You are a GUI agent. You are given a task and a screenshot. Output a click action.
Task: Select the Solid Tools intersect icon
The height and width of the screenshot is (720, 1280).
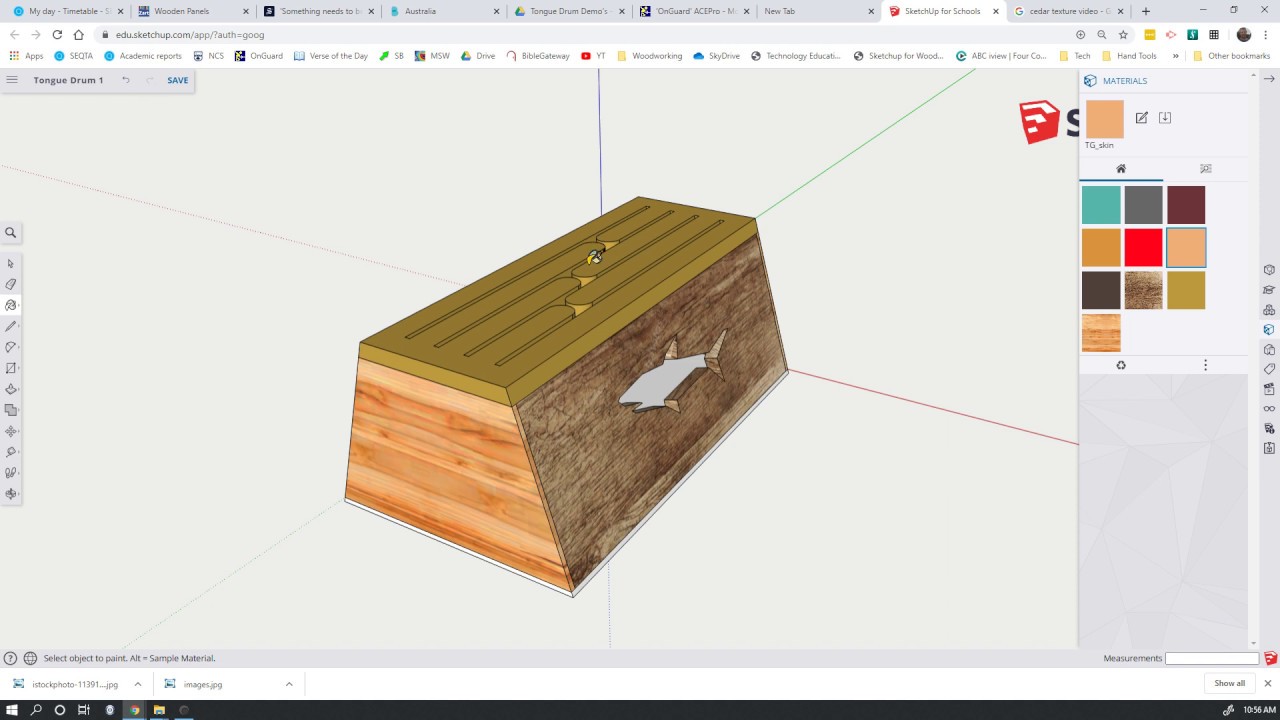(x=11, y=410)
